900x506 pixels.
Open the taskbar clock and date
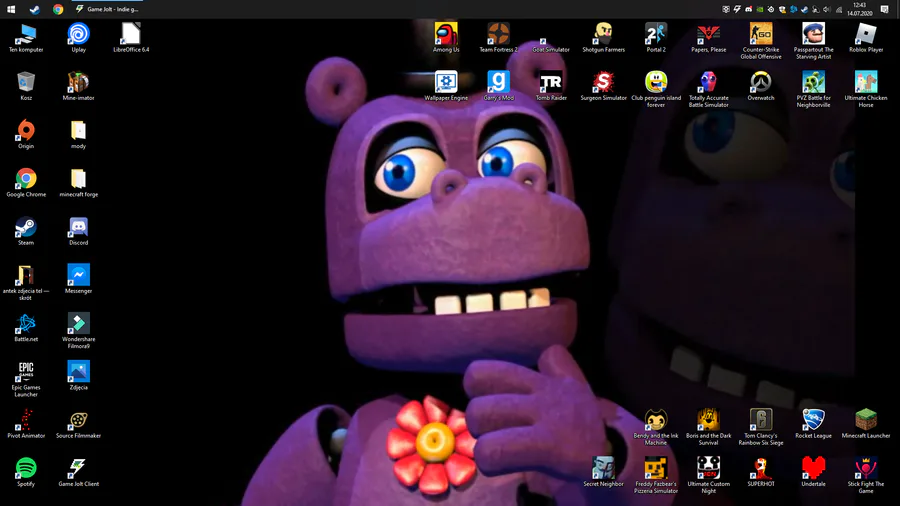coord(859,9)
